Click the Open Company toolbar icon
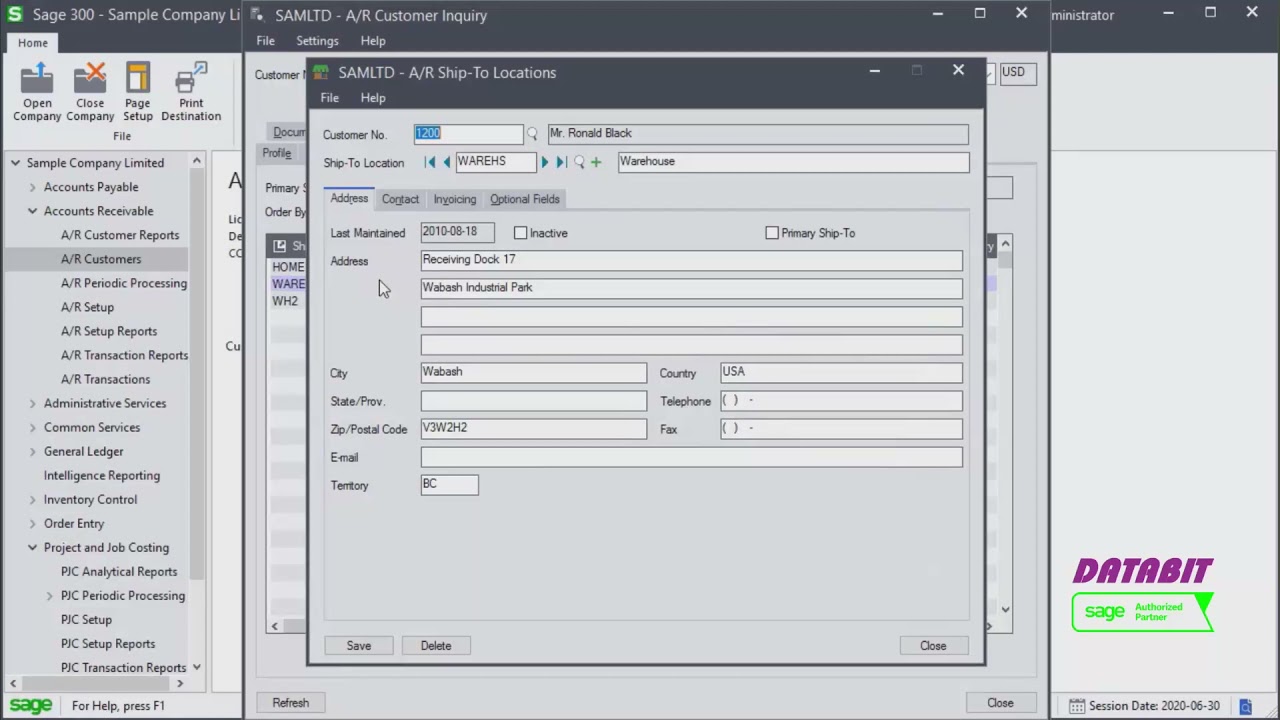1280x720 pixels. click(x=37, y=92)
